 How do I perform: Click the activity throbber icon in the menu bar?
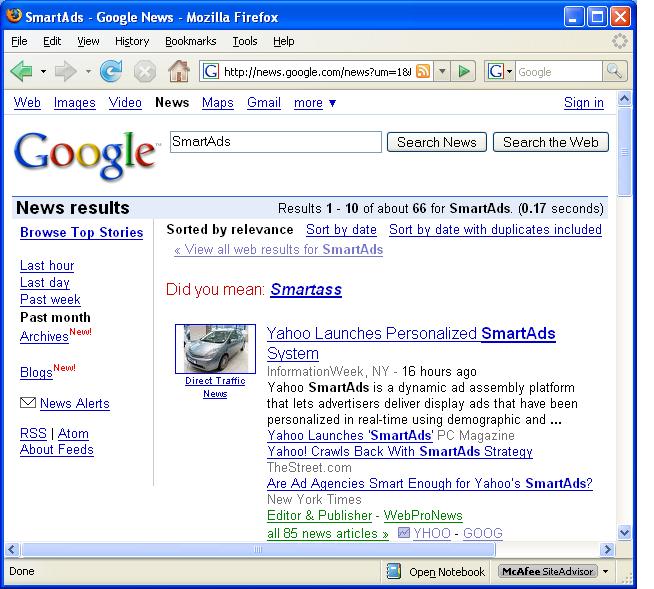click(x=619, y=41)
